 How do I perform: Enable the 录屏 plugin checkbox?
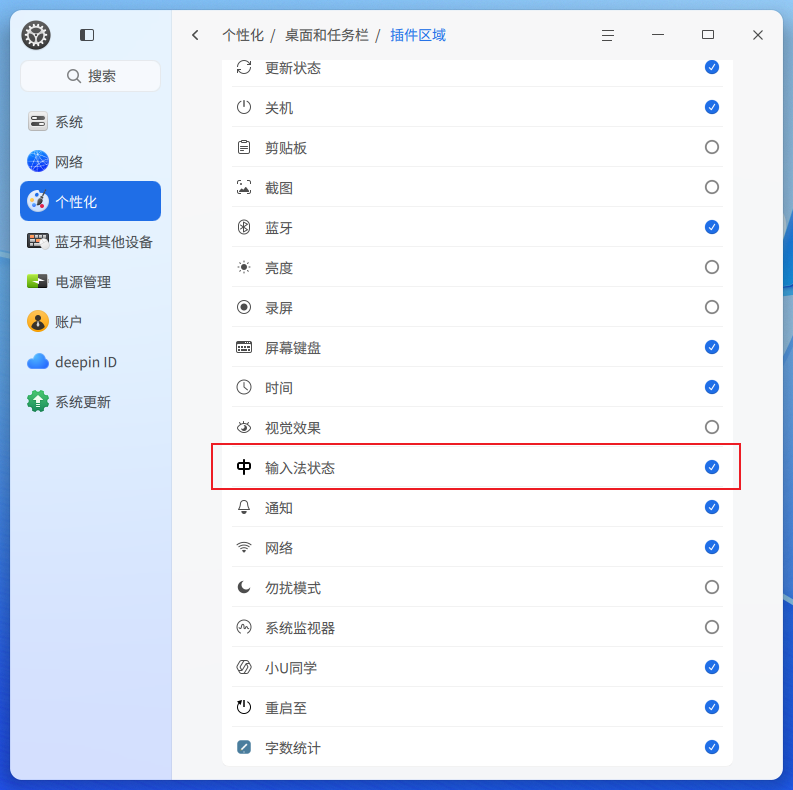click(x=712, y=306)
